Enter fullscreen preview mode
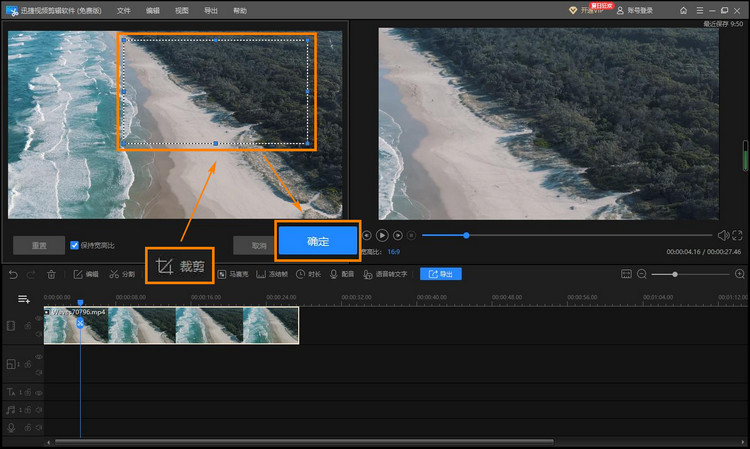Screen dimensions: 750x449 [737, 235]
